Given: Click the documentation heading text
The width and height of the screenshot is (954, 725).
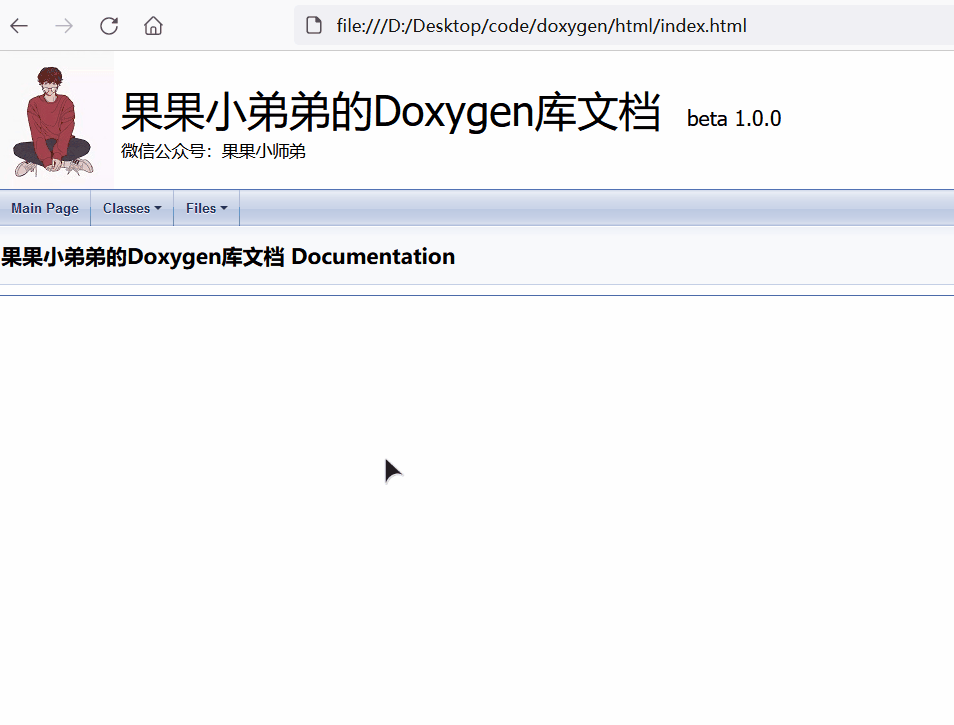Looking at the screenshot, I should (x=227, y=256).
